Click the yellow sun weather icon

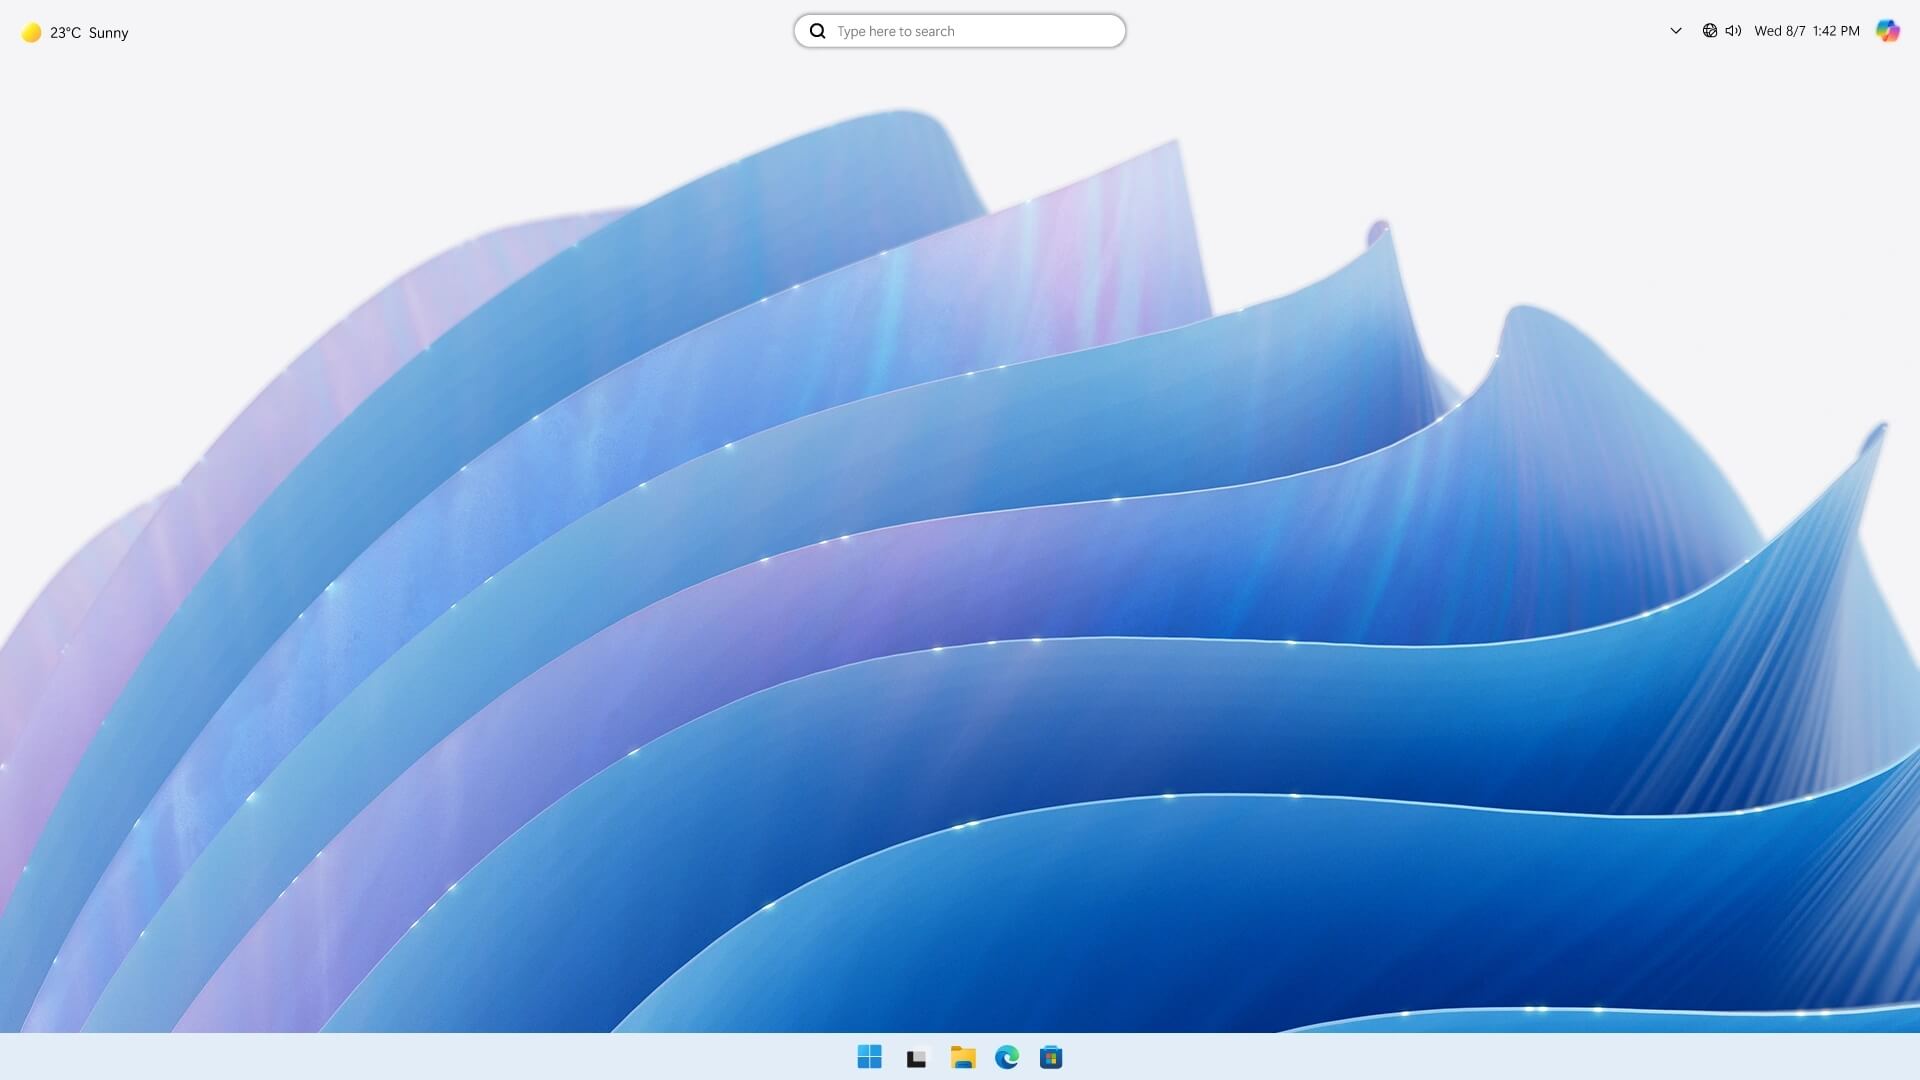coord(32,33)
